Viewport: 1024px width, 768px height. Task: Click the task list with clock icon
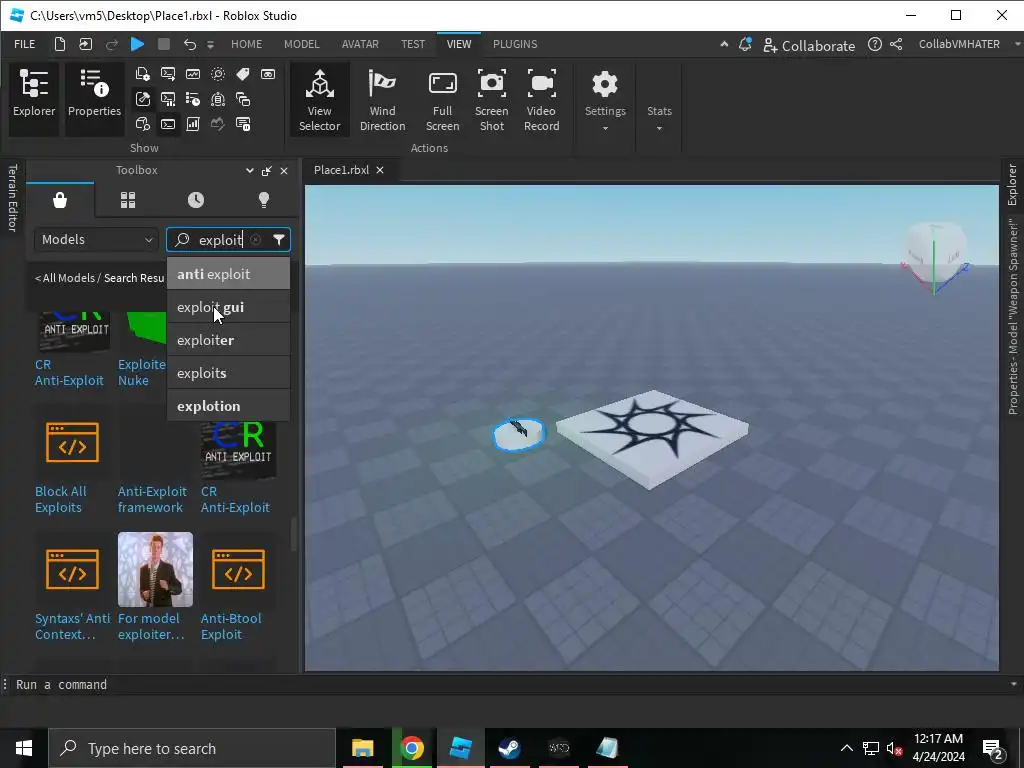[193, 99]
